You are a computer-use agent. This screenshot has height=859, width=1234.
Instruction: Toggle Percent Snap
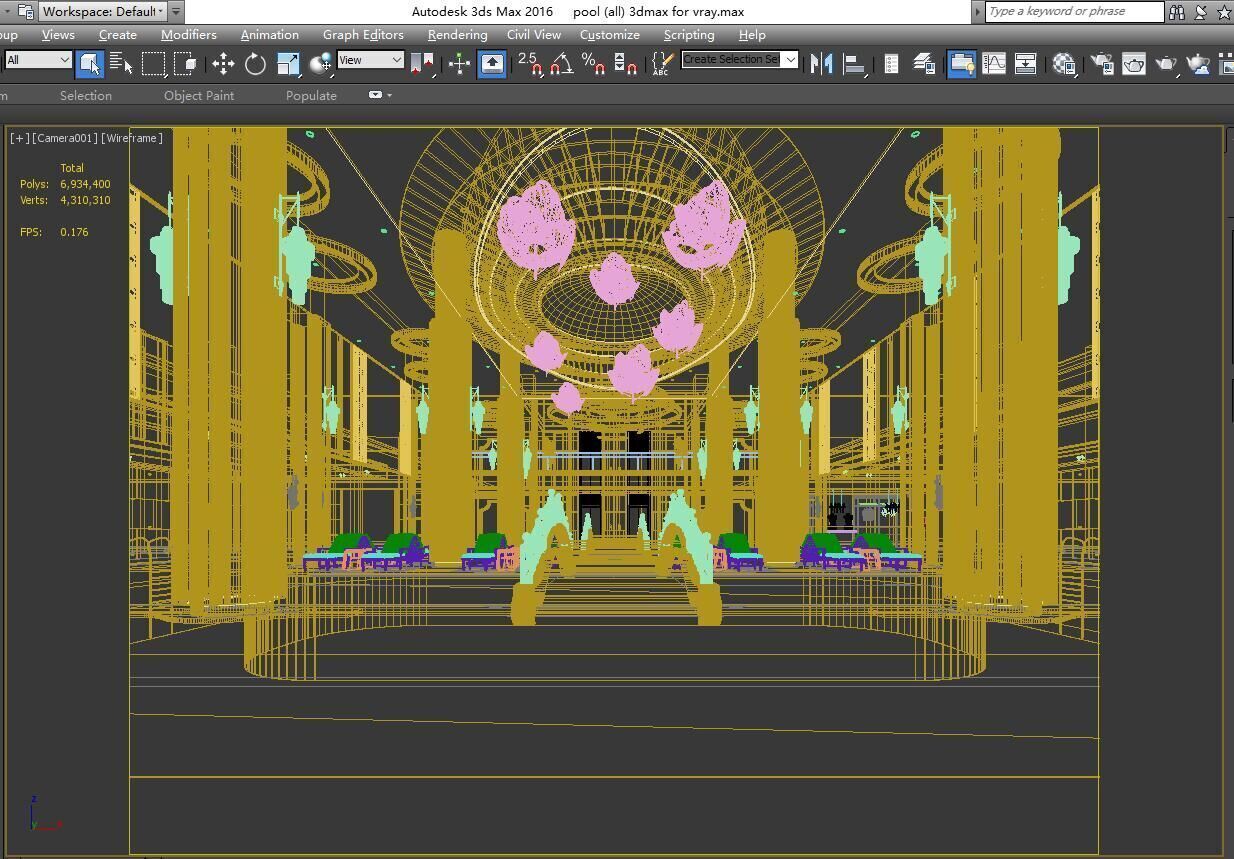pyautogui.click(x=593, y=64)
